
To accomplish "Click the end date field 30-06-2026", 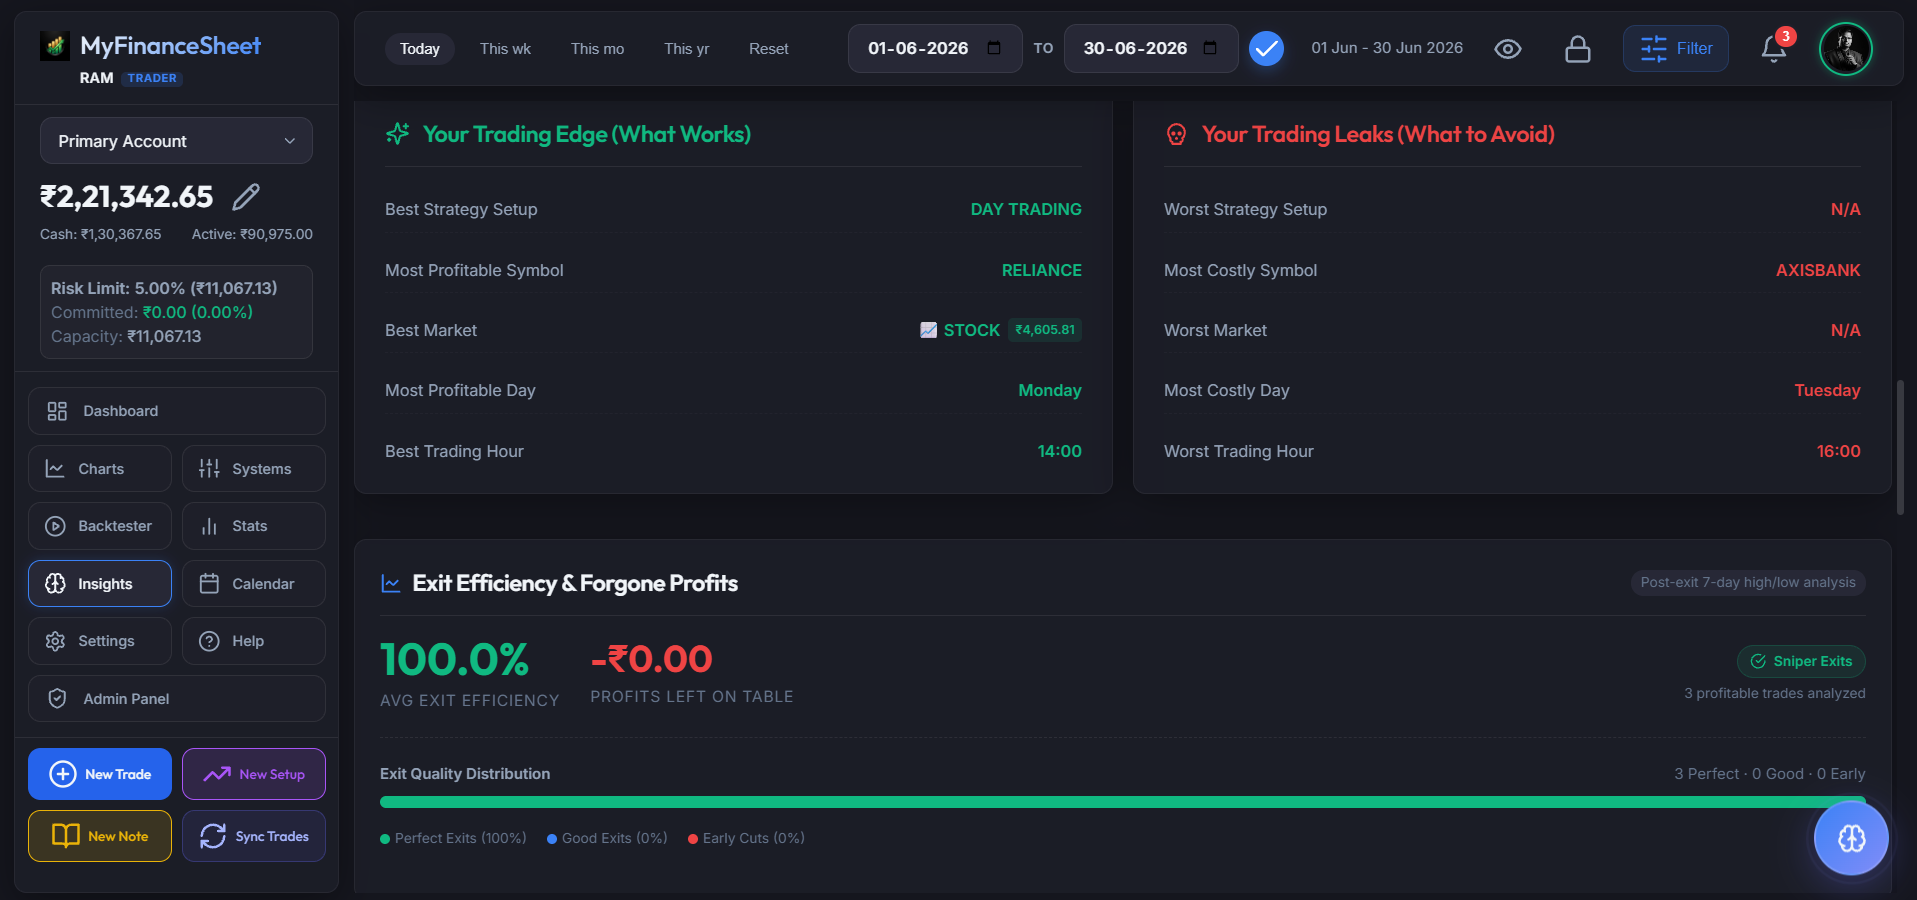I will coord(1151,49).
